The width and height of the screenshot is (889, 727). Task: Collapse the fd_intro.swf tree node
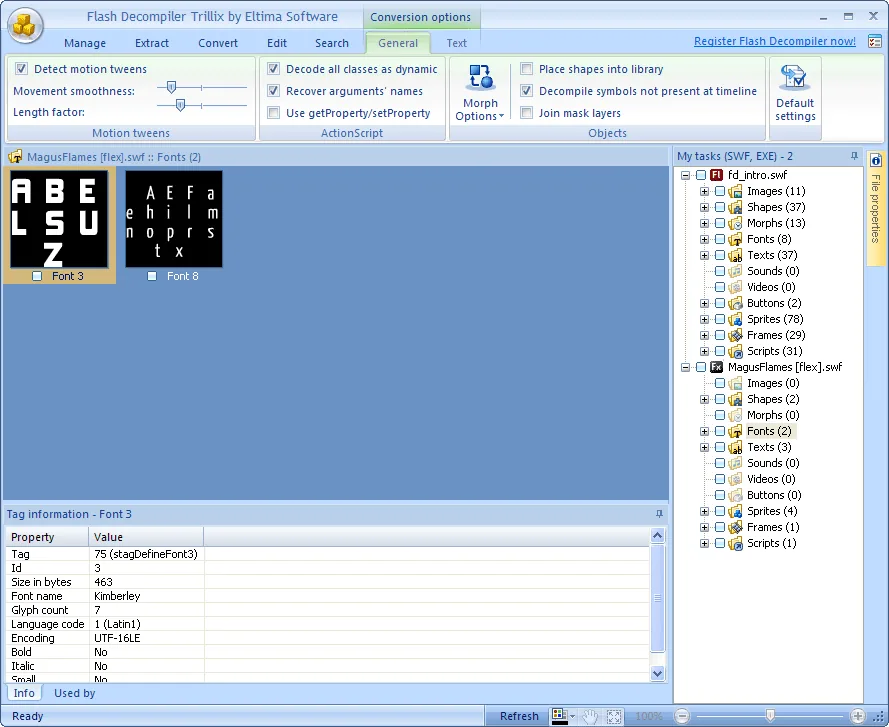pyautogui.click(x=685, y=175)
